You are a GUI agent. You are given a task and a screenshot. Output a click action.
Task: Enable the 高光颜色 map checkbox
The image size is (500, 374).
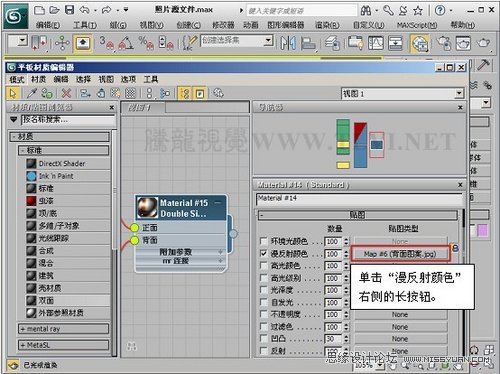coord(263,266)
